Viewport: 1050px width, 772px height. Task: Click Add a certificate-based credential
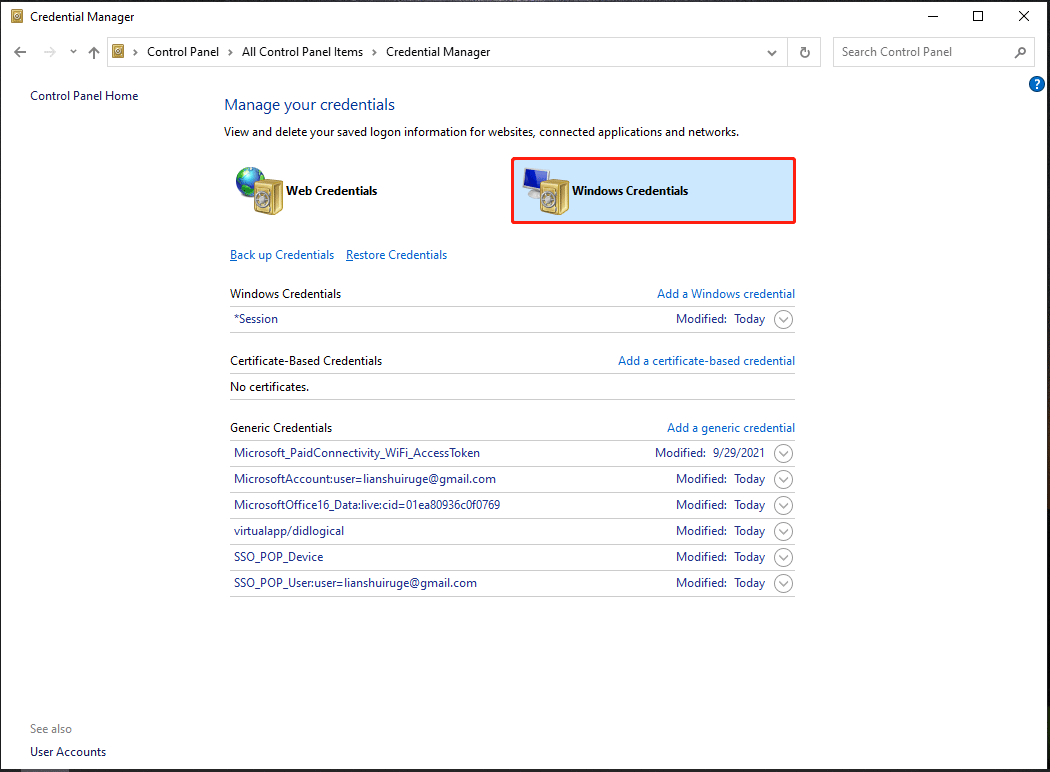pyautogui.click(x=706, y=361)
